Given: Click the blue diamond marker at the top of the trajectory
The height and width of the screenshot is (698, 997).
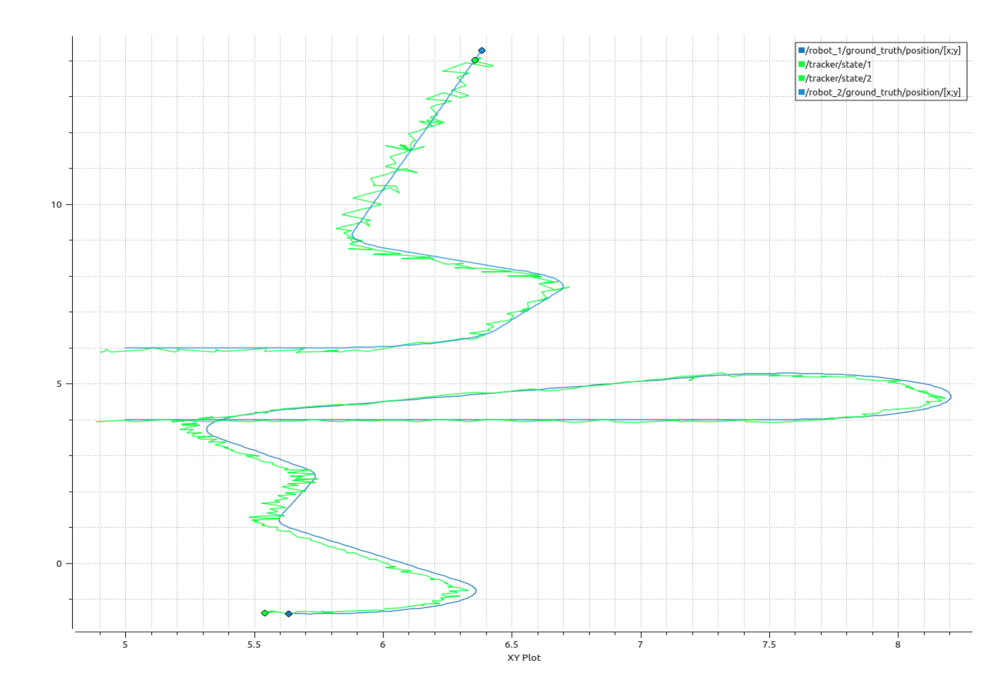Looking at the screenshot, I should click(x=482, y=50).
